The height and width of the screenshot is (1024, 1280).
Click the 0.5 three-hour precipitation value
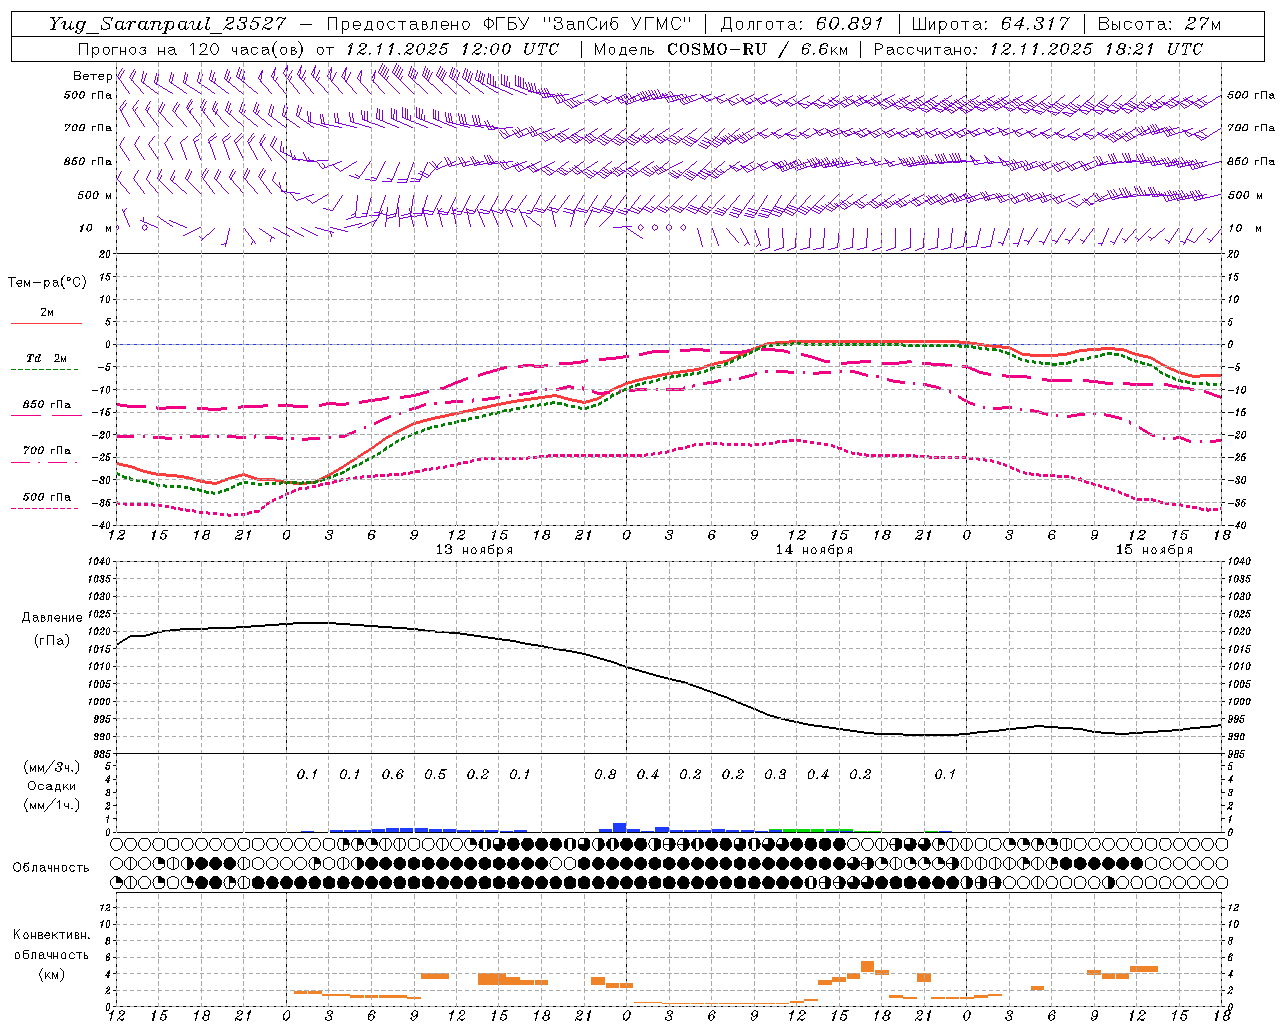pos(435,774)
